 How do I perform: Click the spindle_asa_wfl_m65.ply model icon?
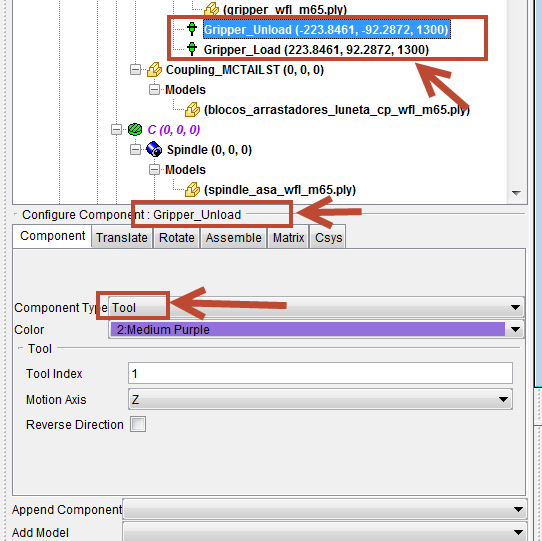[x=192, y=189]
